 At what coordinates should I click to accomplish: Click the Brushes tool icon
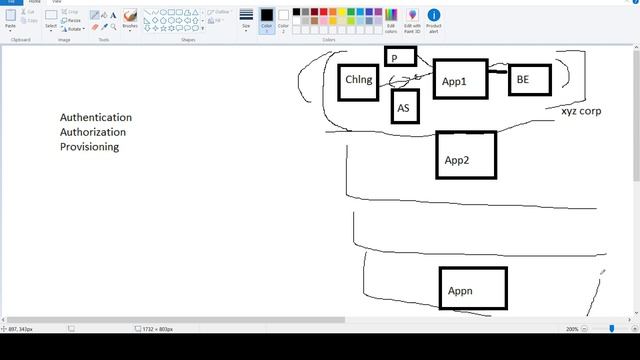130,16
